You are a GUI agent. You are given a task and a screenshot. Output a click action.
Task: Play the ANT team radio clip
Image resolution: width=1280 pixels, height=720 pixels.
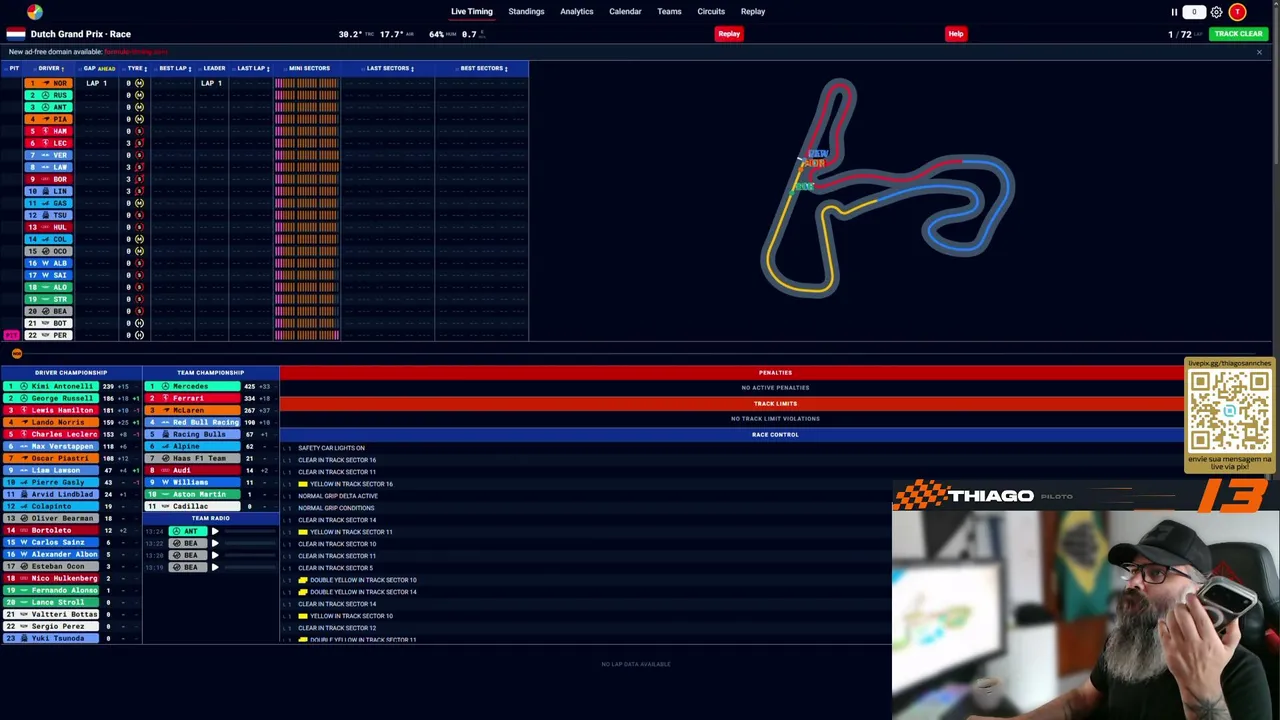tap(215, 531)
